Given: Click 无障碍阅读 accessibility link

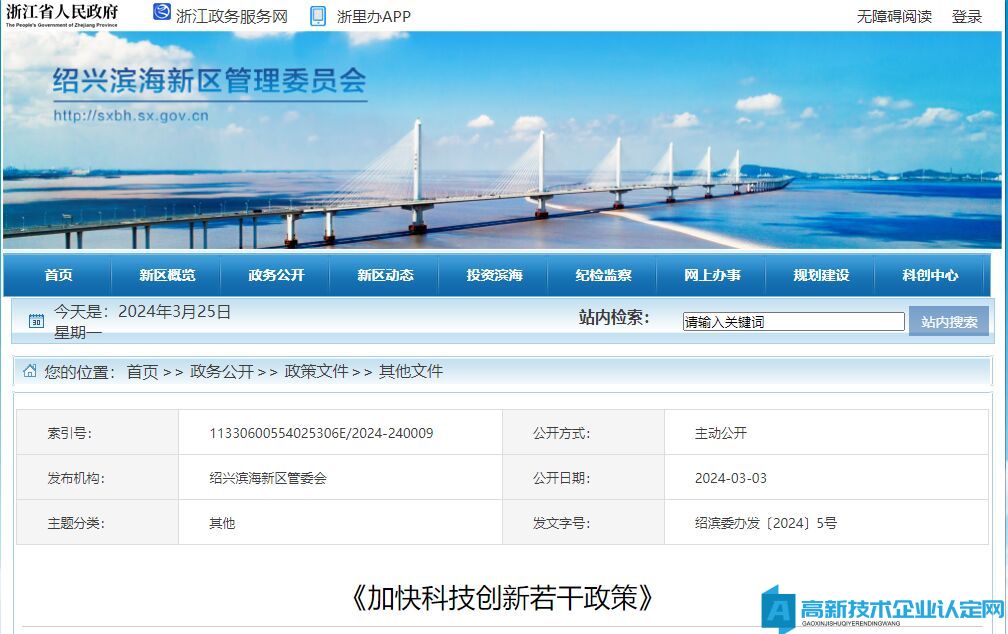Looking at the screenshot, I should pos(894,16).
